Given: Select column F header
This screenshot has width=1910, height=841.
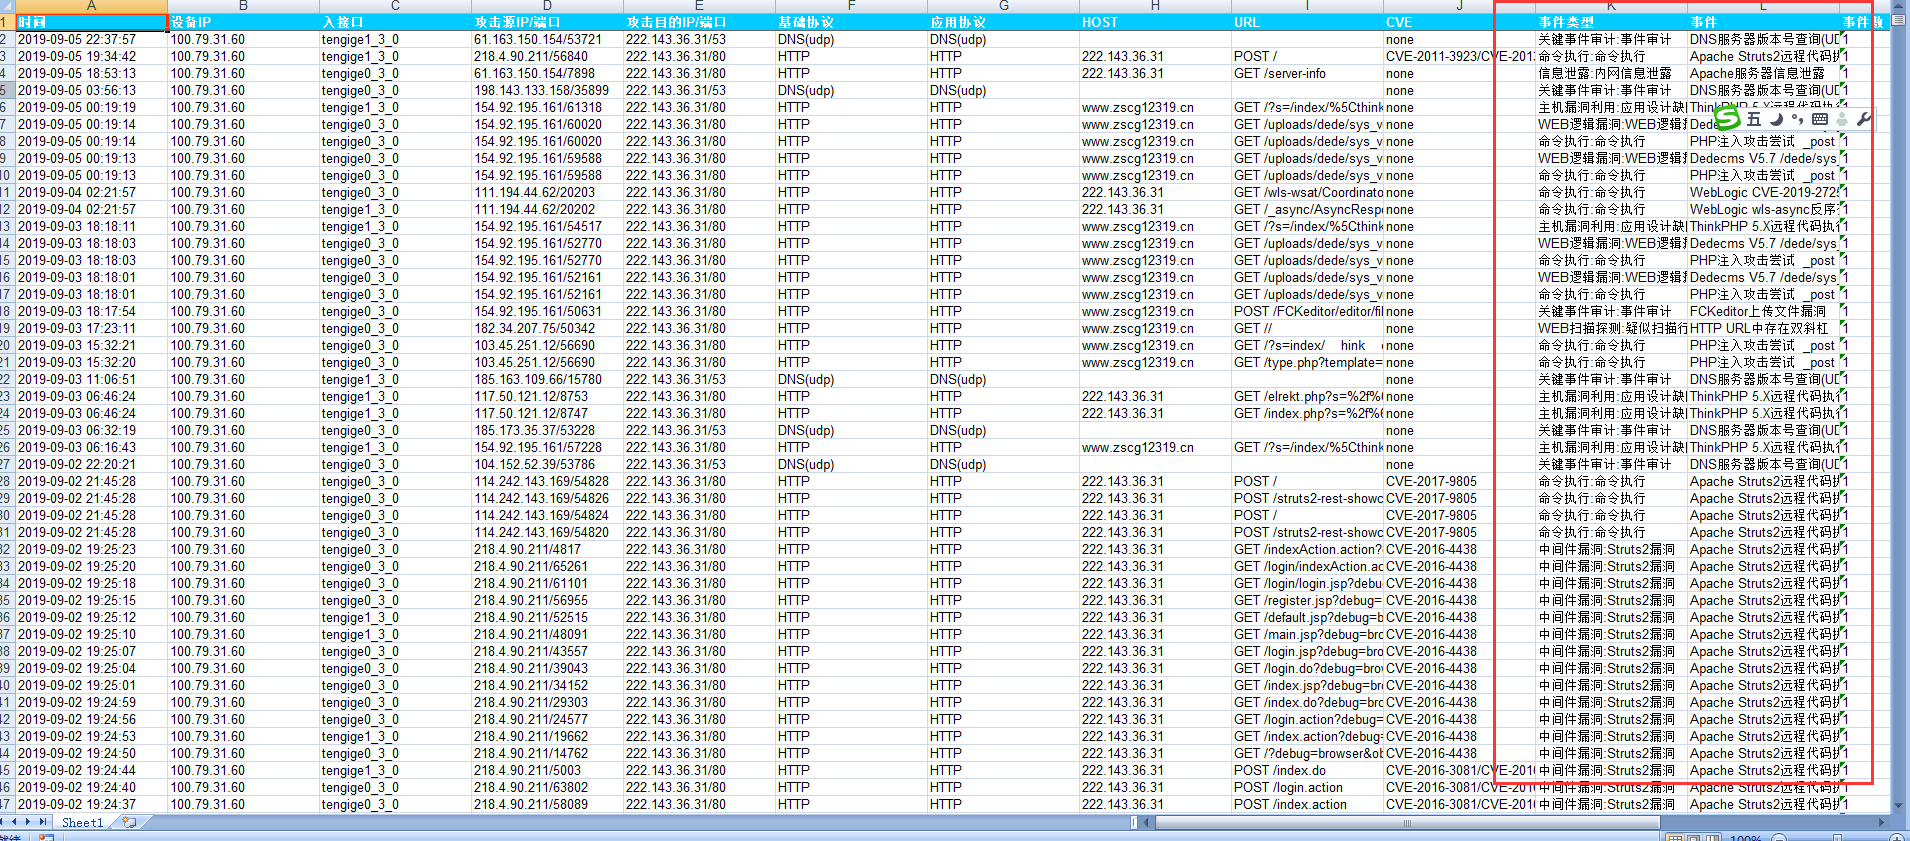Looking at the screenshot, I should pyautogui.click(x=851, y=6).
